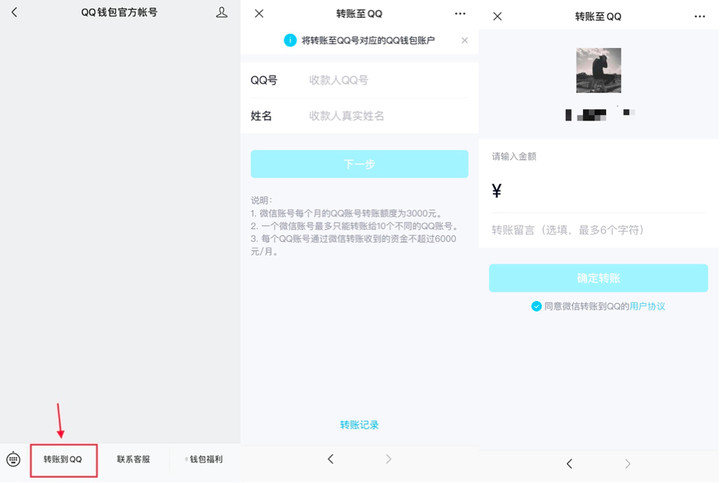This screenshot has height=483, width=720.
Task: Open the 转账到QQ menu
Action: (x=63, y=459)
